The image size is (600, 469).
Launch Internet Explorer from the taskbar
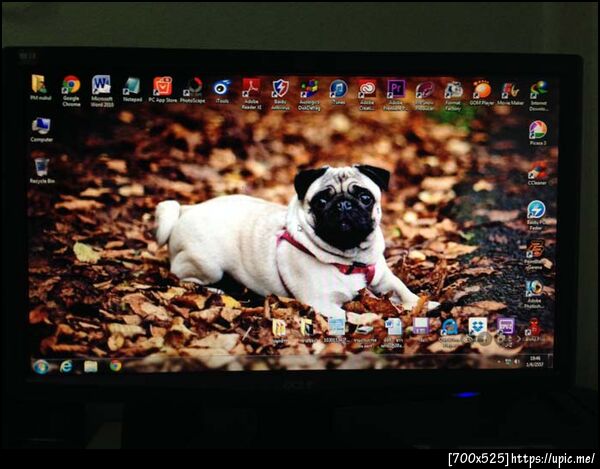[x=66, y=366]
